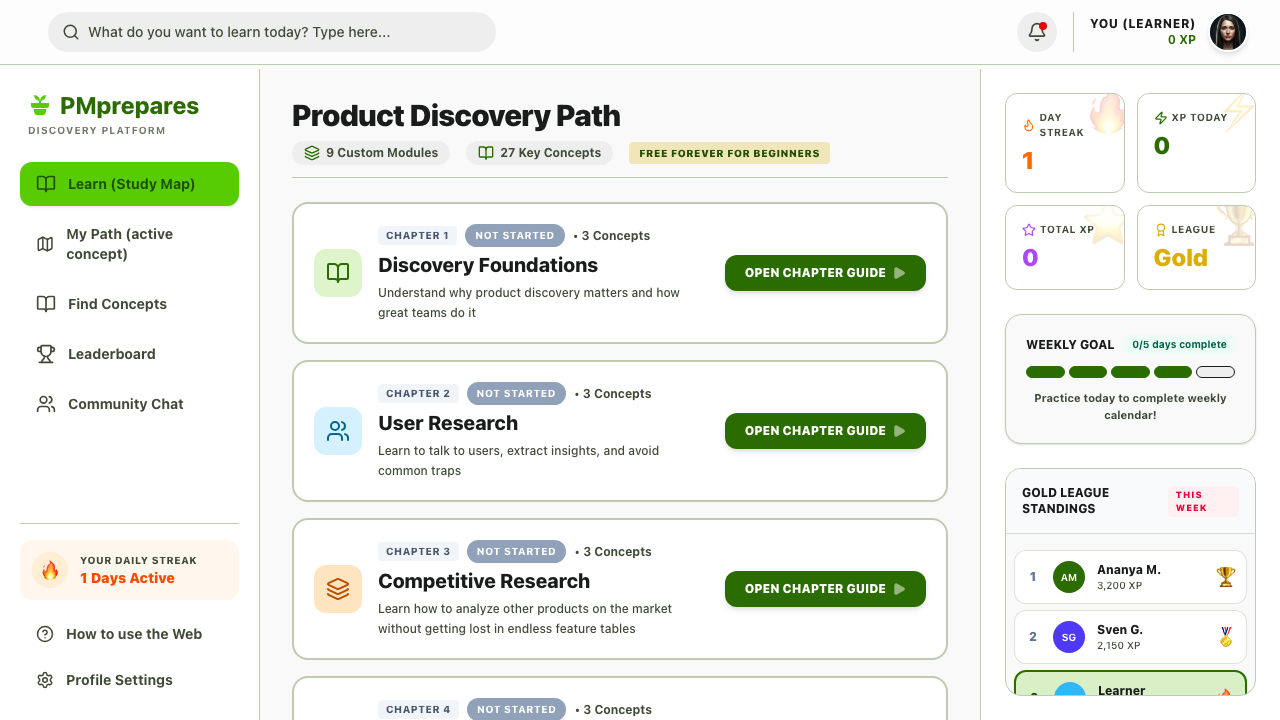The width and height of the screenshot is (1280, 720).
Task: Open Learn (Study Map) in sidebar
Action: pos(129,184)
